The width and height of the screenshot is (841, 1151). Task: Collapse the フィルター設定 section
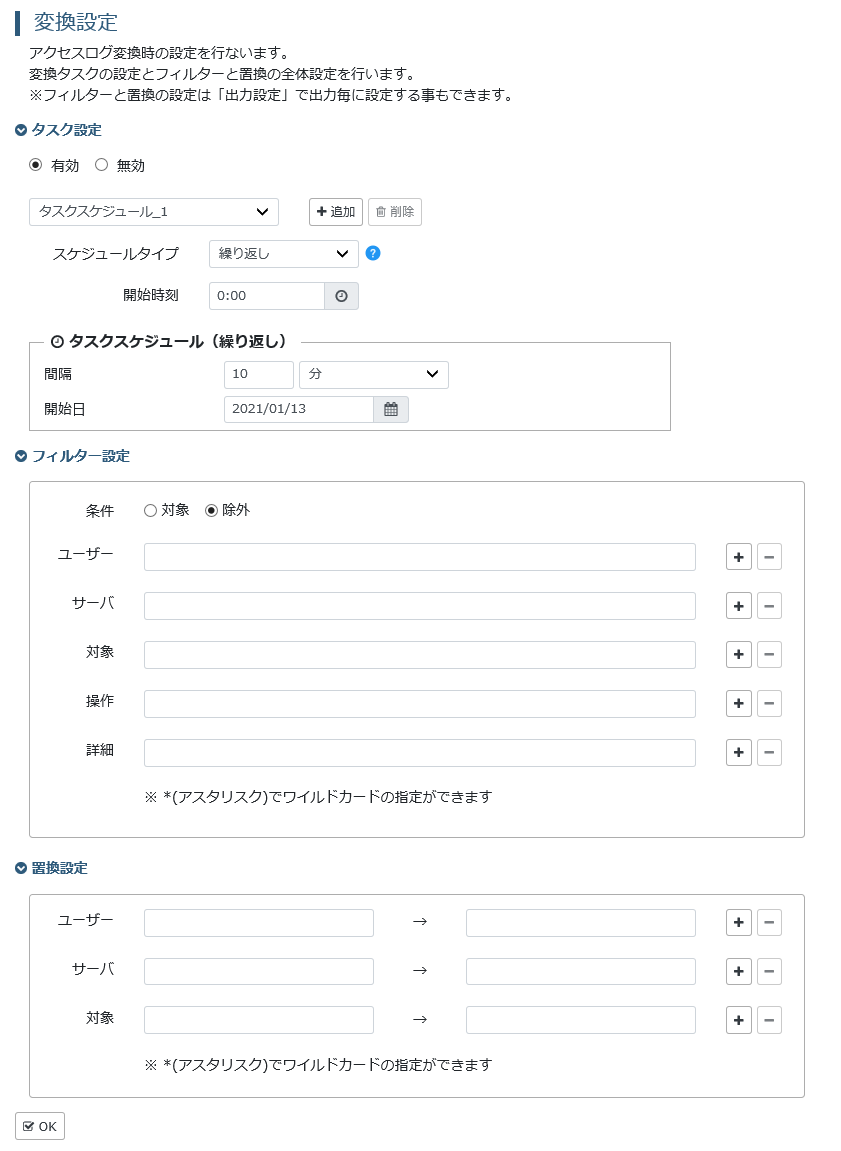tap(73, 456)
